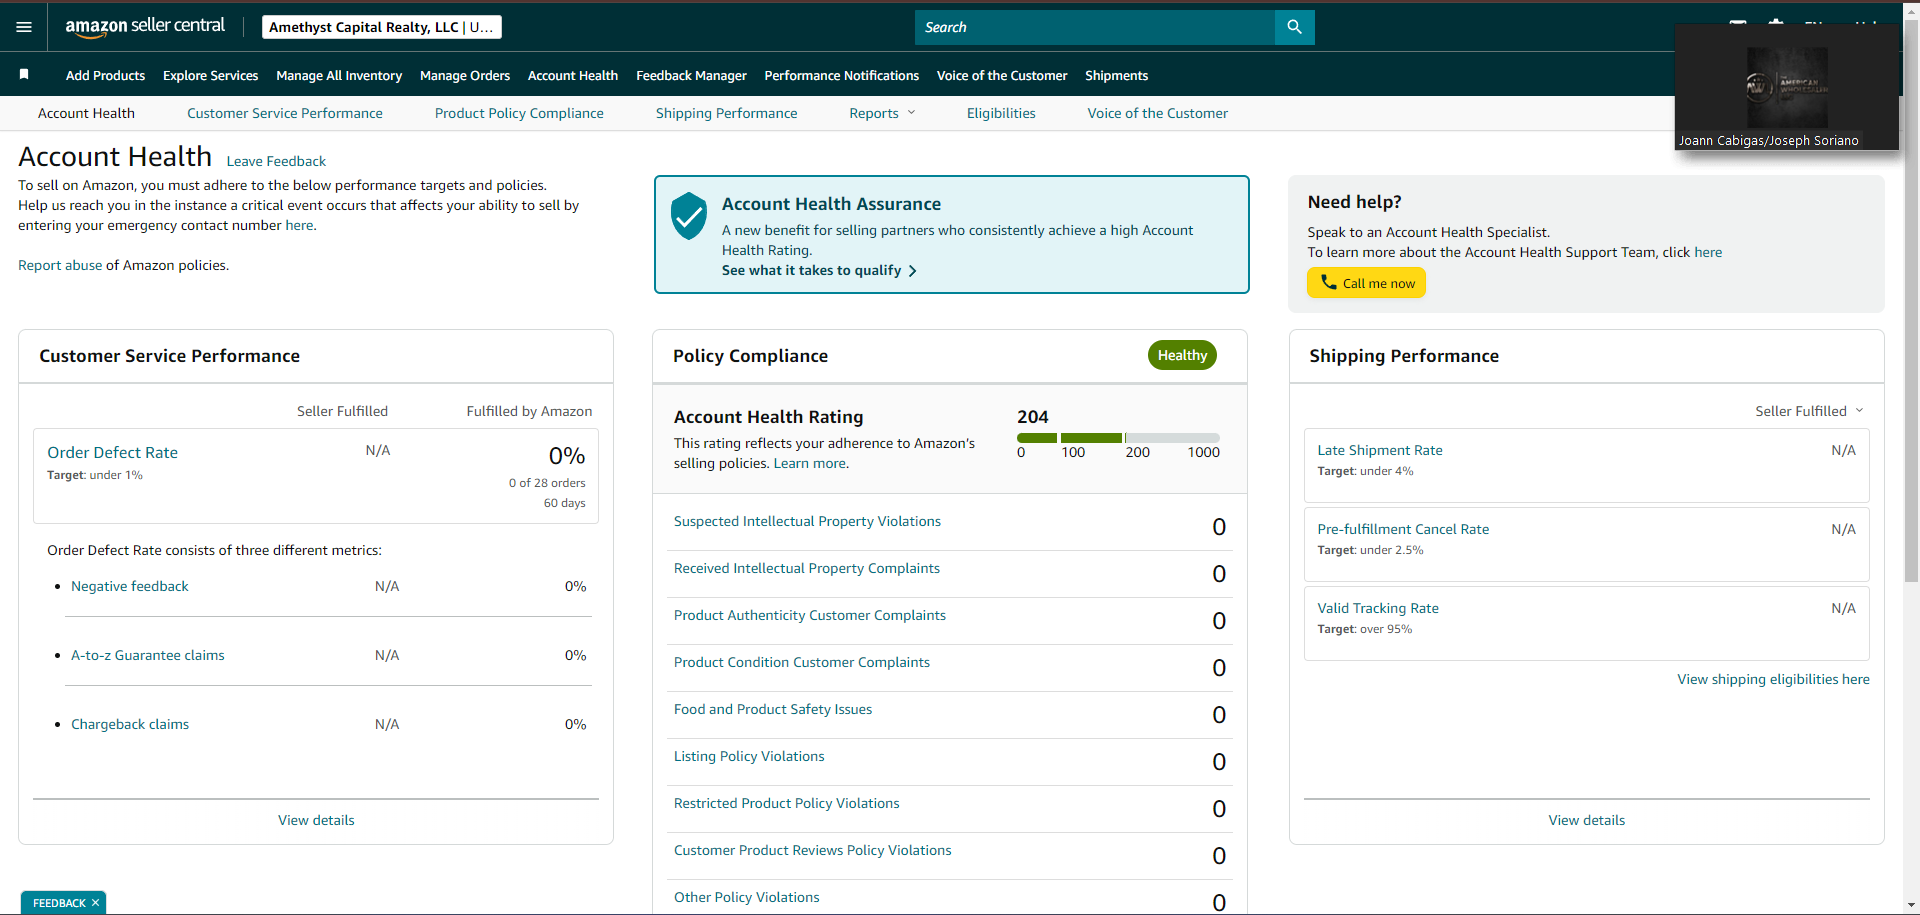The height and width of the screenshot is (915, 1920).
Task: Switch to Product Policy Compliance tab
Action: (519, 113)
